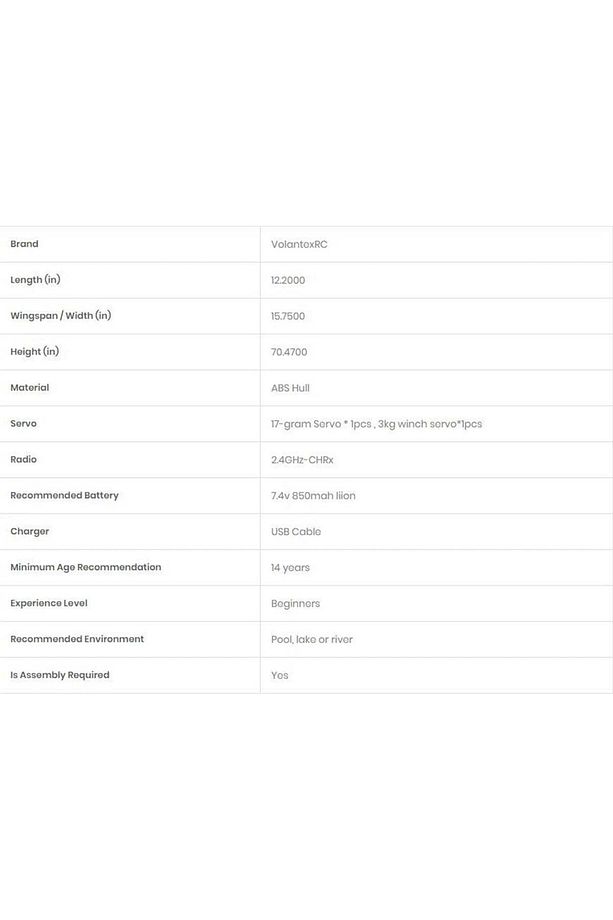Select the USB Cable charger value
This screenshot has height=920, width=613.
tap(296, 532)
